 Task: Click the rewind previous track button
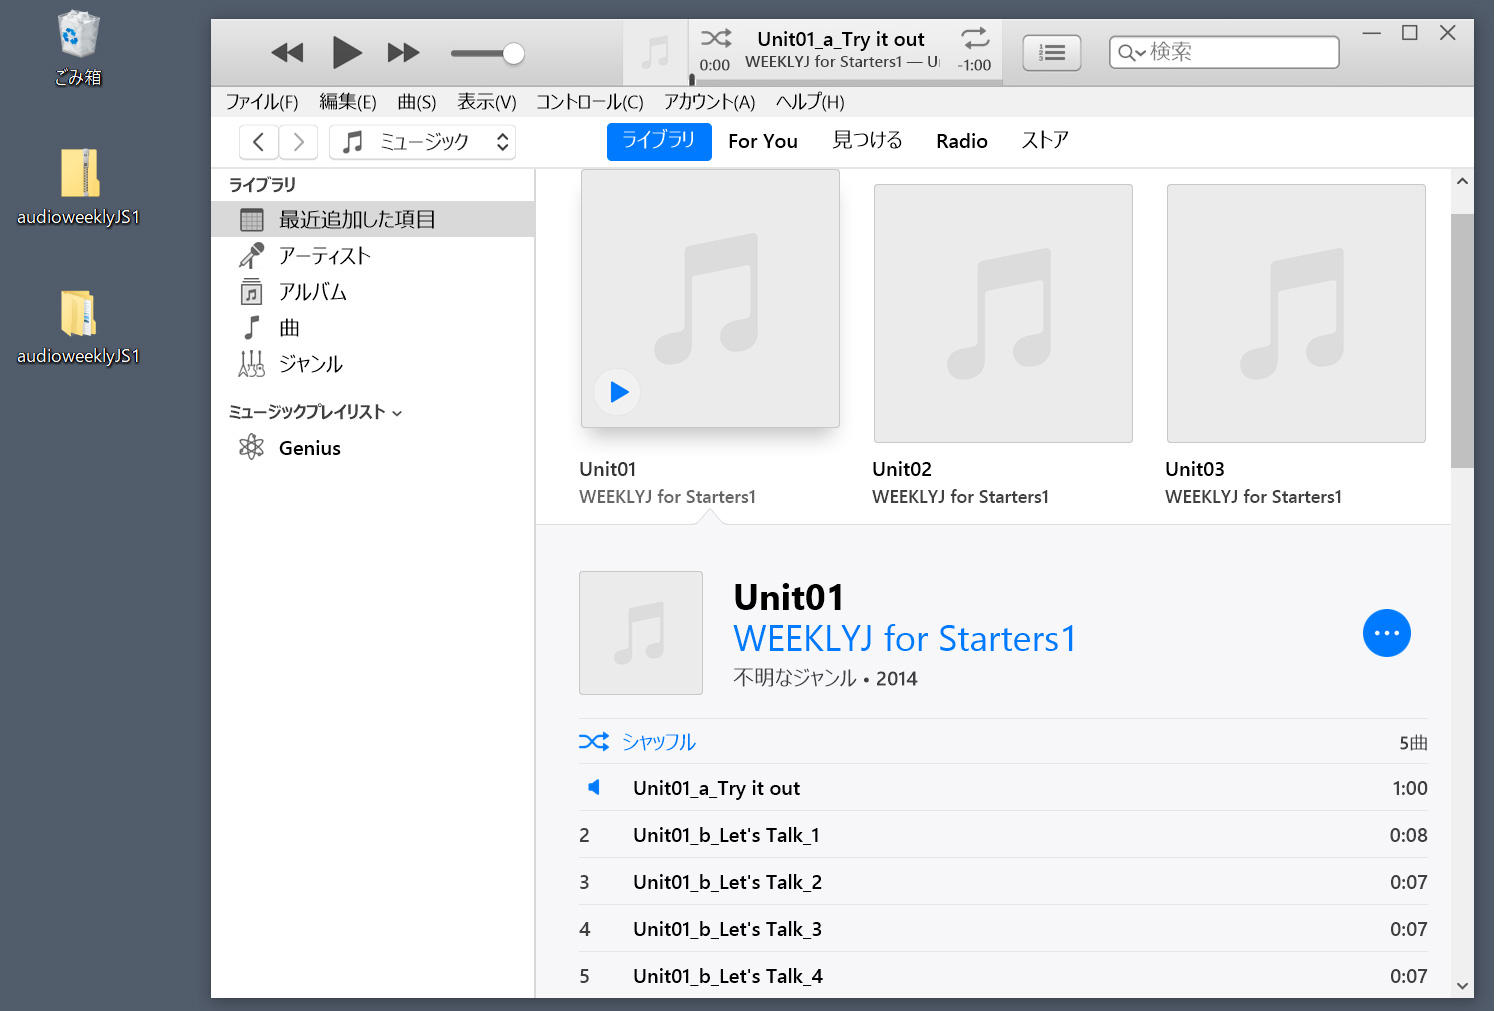click(287, 53)
